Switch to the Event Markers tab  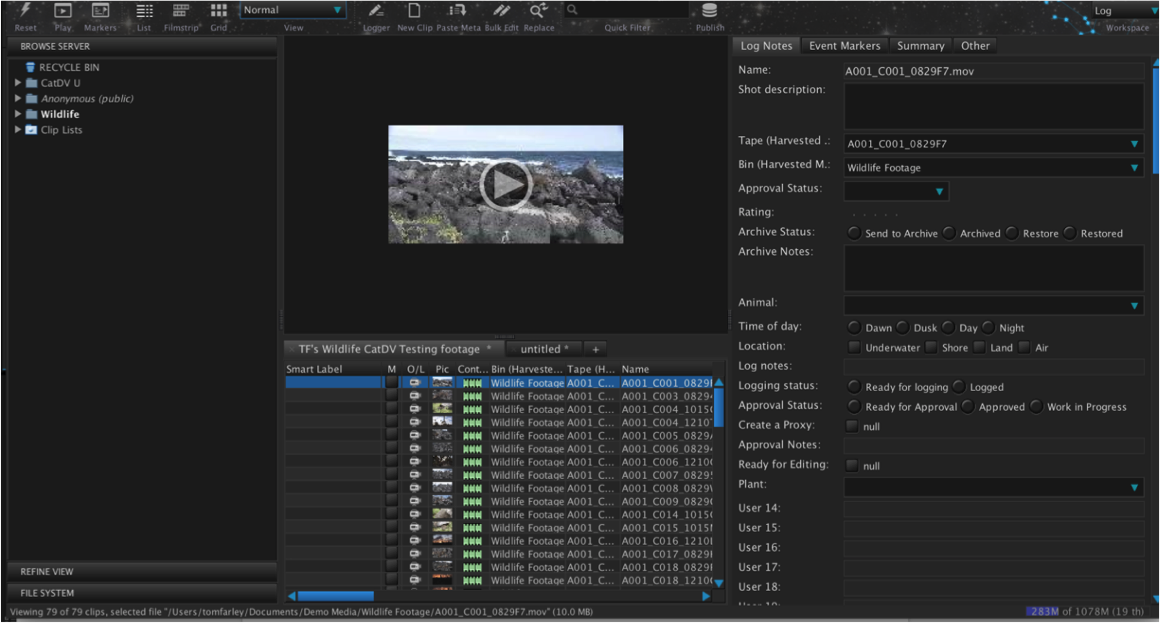tap(844, 46)
